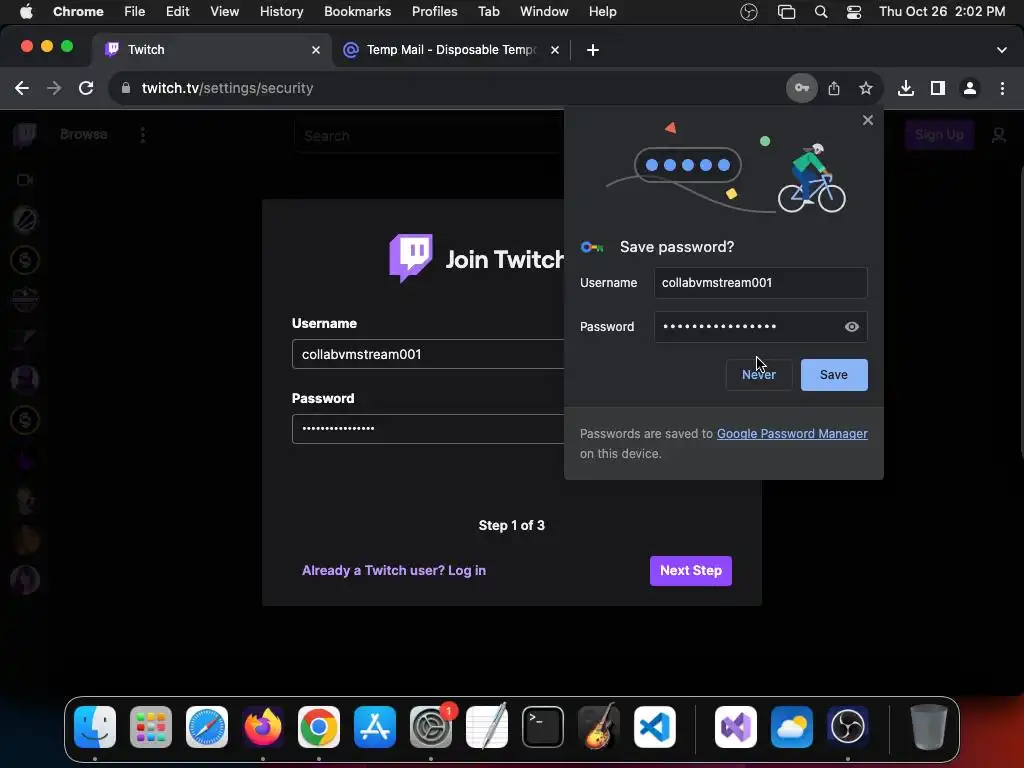Open Terminal from the Dock

pos(543,727)
